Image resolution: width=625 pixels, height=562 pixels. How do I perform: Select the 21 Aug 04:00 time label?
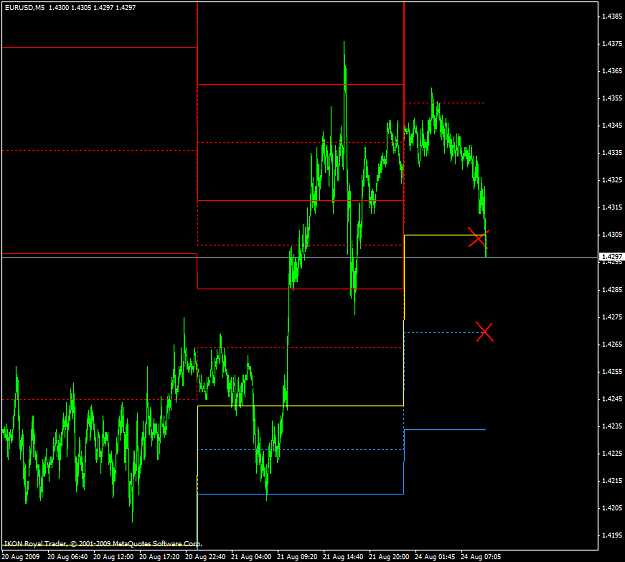pos(251,556)
